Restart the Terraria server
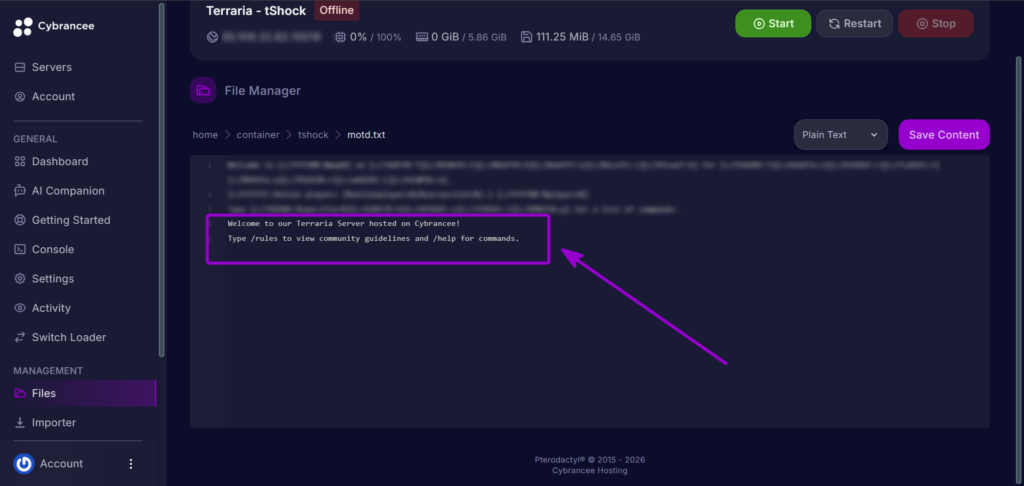Image resolution: width=1024 pixels, height=486 pixels. coord(854,24)
